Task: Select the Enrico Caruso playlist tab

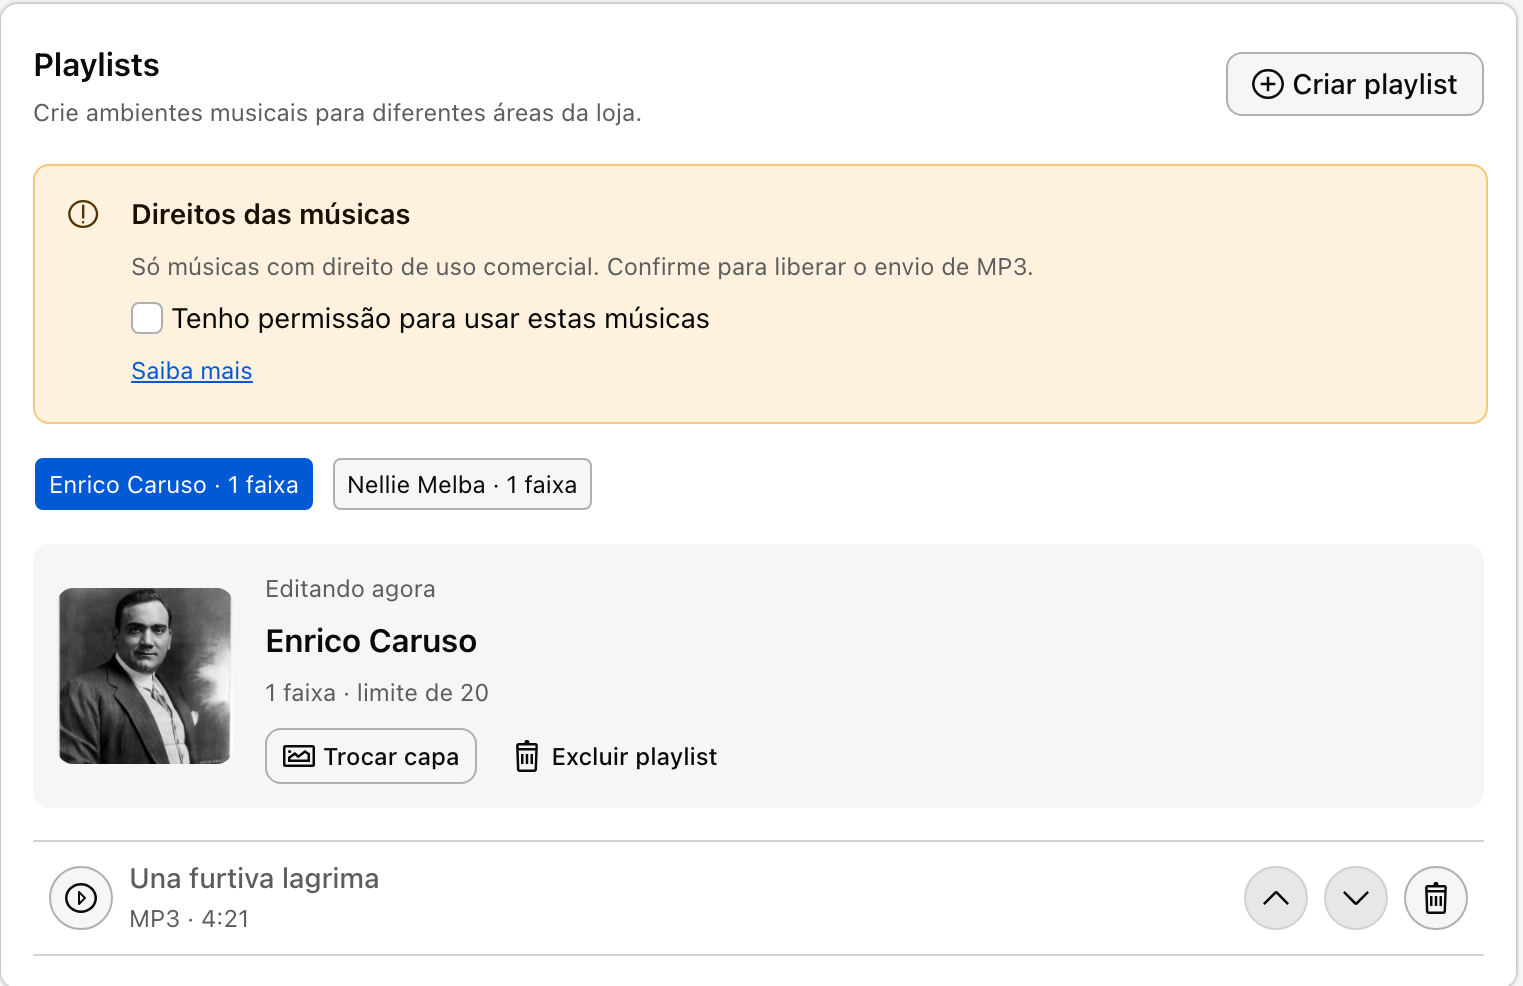Action: click(174, 484)
